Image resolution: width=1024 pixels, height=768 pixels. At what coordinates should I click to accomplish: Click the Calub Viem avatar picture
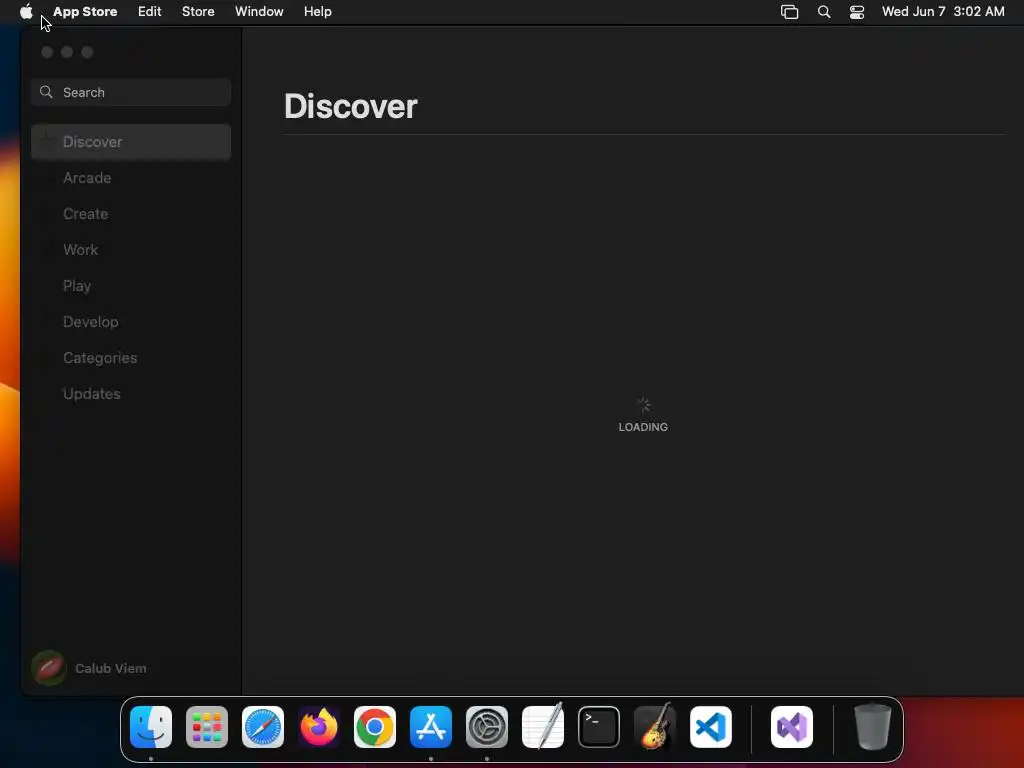tap(48, 668)
